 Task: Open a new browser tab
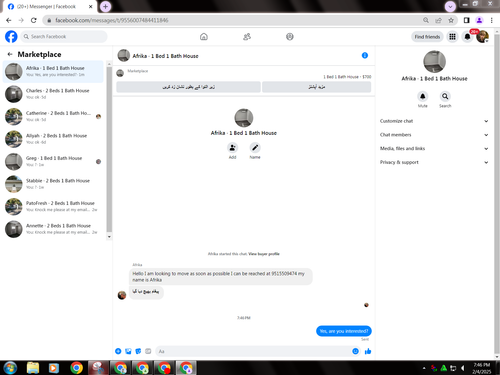105,6
